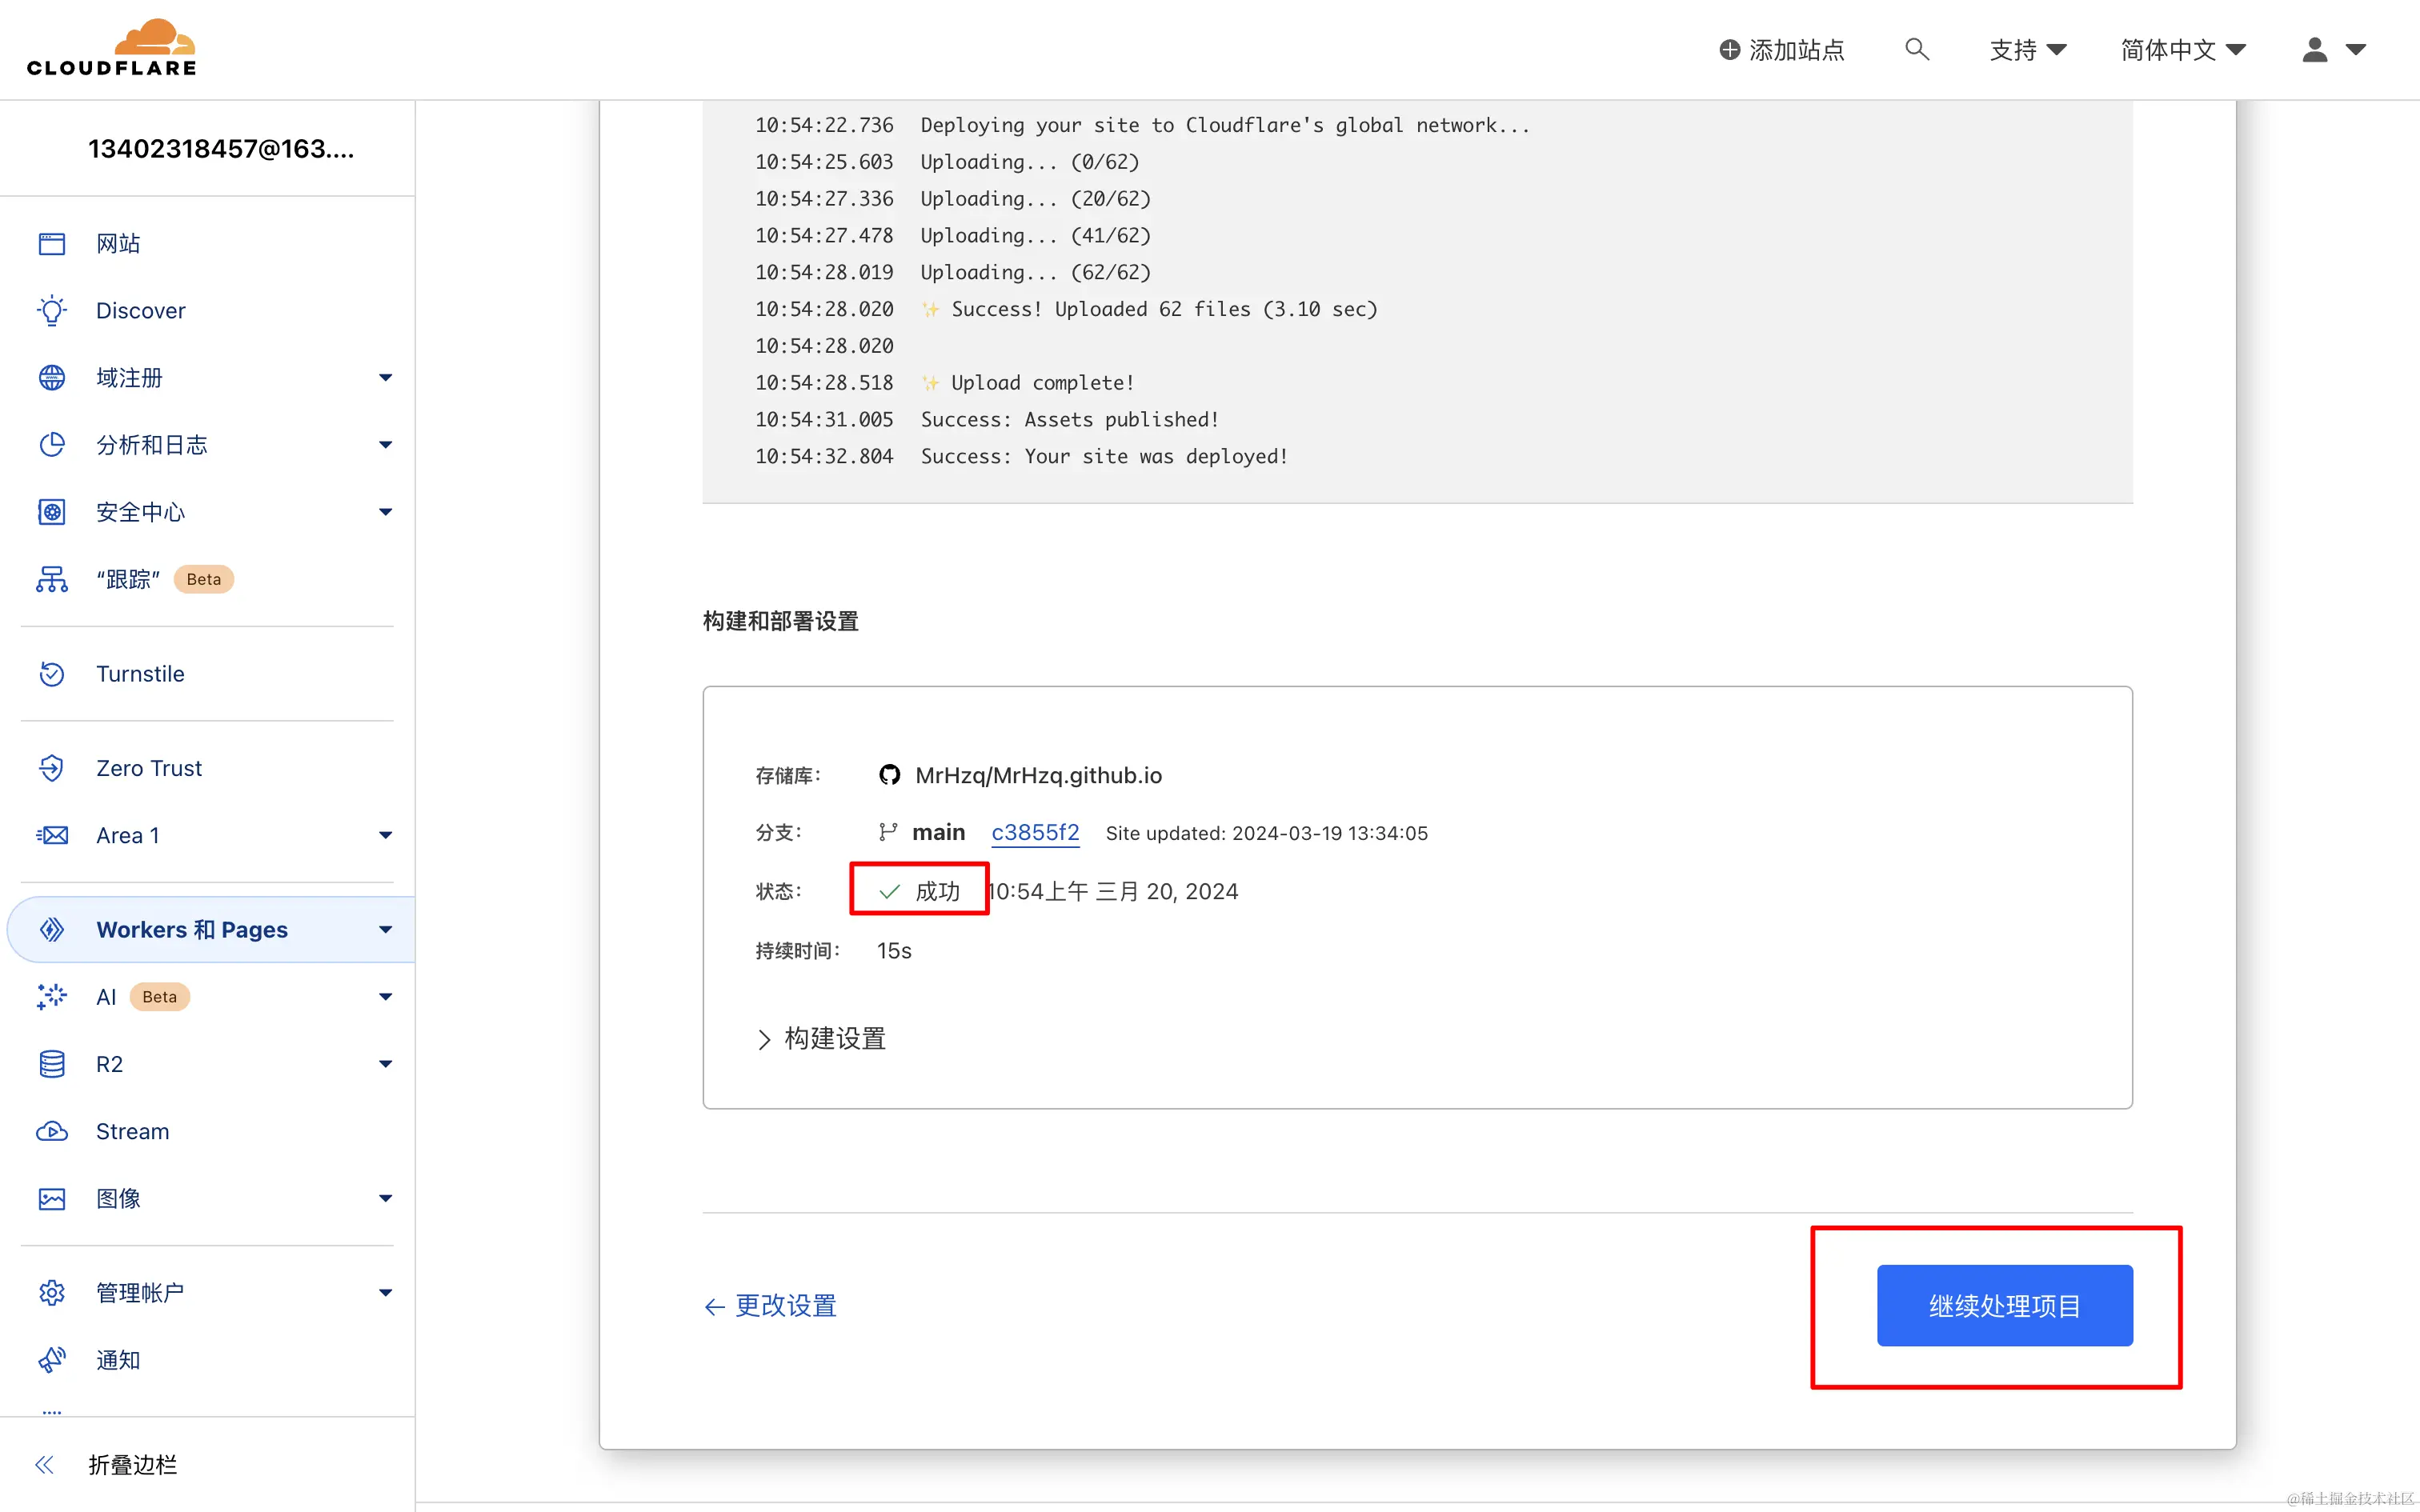The height and width of the screenshot is (1512, 2420).
Task: Open the 简体中文 language dropdown
Action: tap(2183, 50)
